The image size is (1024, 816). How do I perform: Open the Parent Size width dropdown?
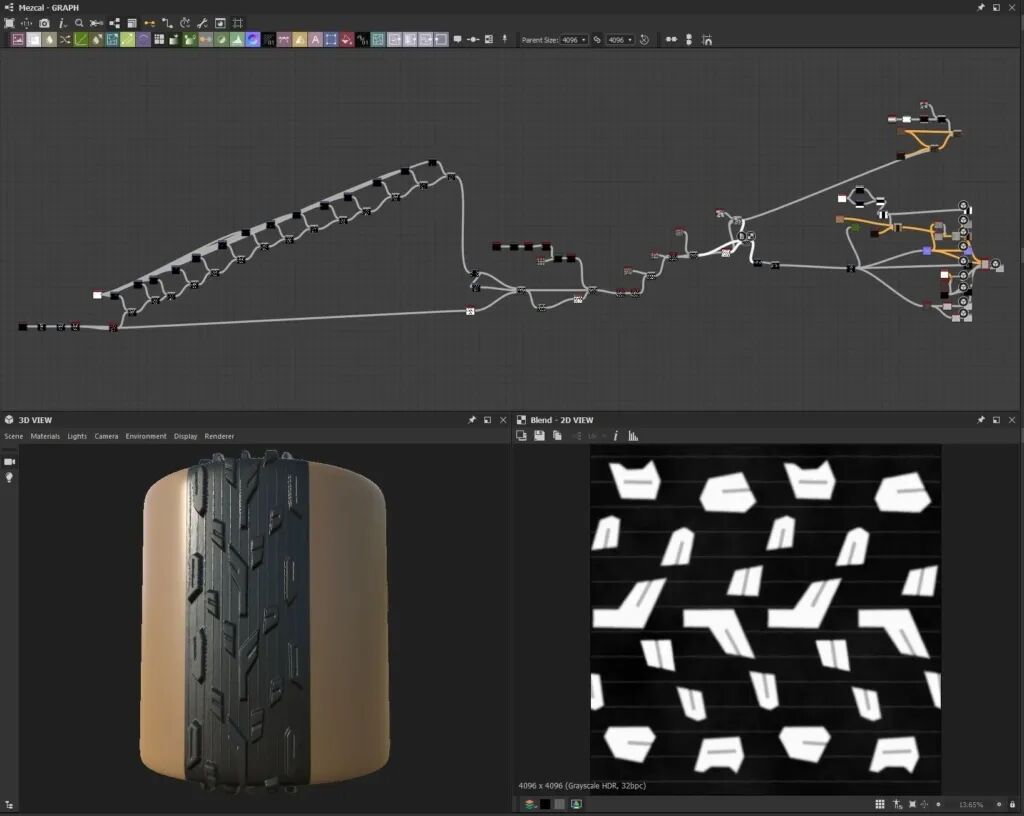574,40
